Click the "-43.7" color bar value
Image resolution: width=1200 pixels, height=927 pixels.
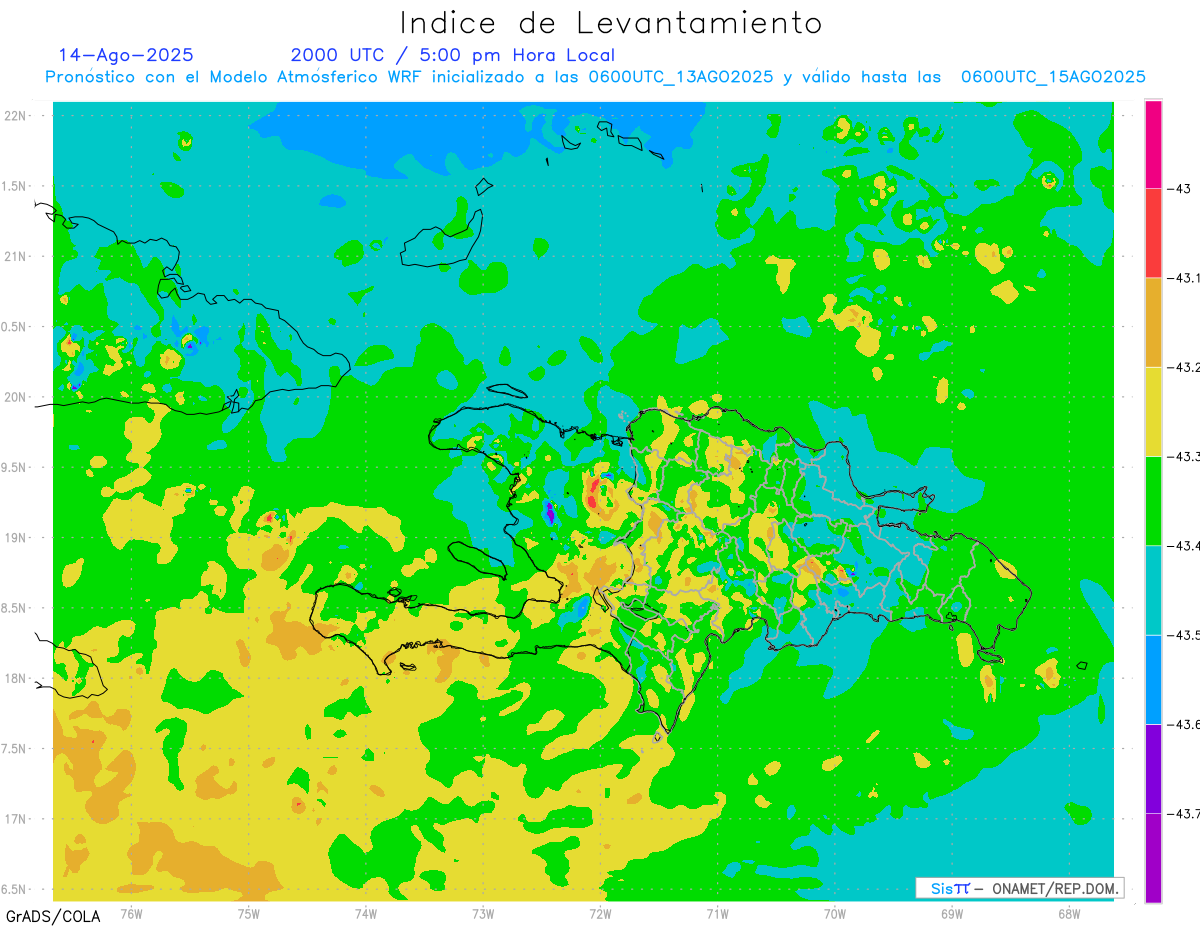1183,814
